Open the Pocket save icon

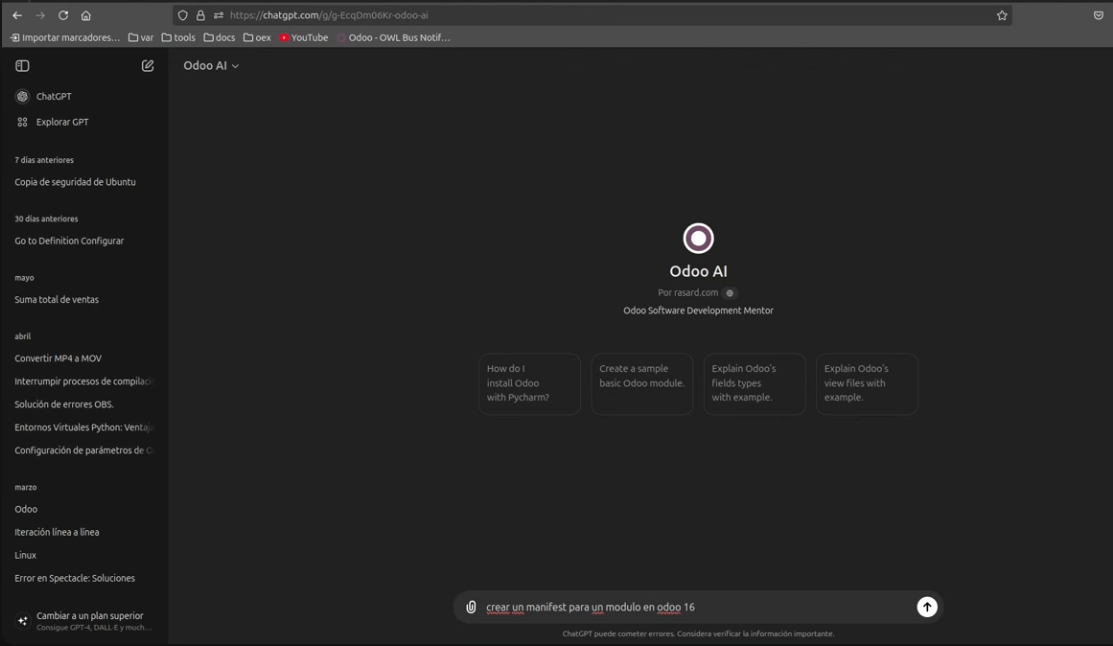pos(1098,15)
